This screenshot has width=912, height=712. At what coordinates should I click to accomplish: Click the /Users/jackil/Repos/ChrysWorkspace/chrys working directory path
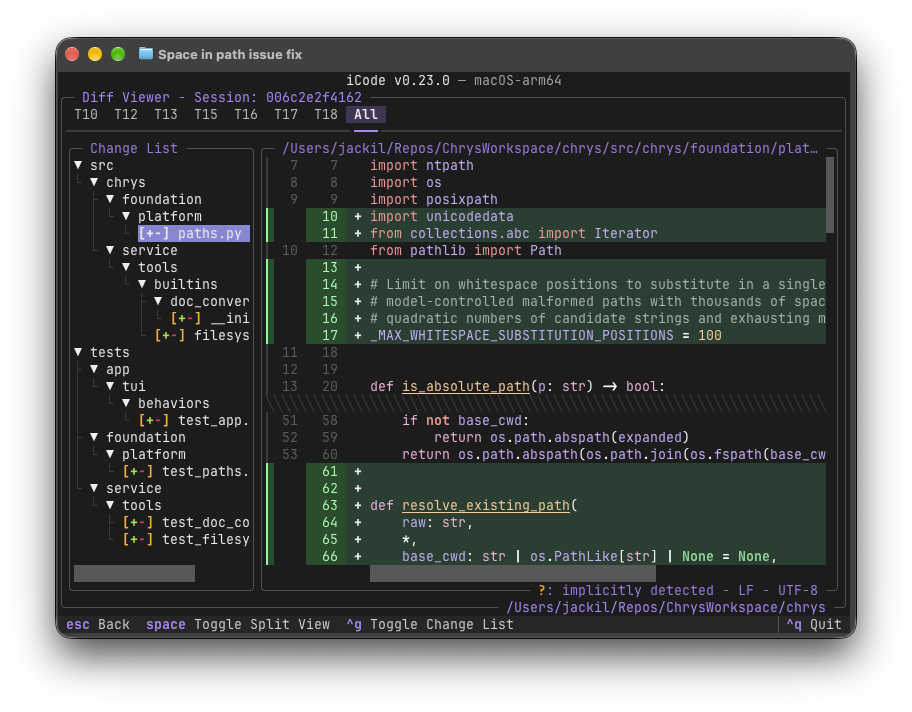pyautogui.click(x=666, y=607)
